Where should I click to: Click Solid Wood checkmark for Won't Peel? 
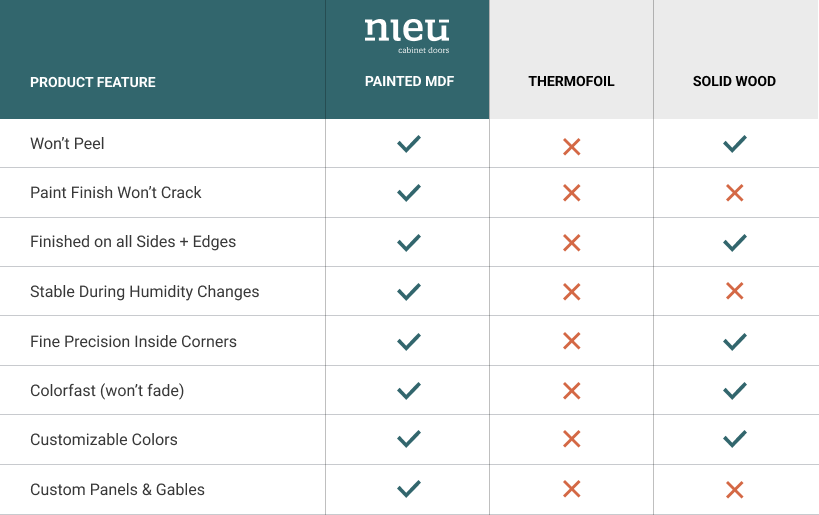tap(735, 144)
